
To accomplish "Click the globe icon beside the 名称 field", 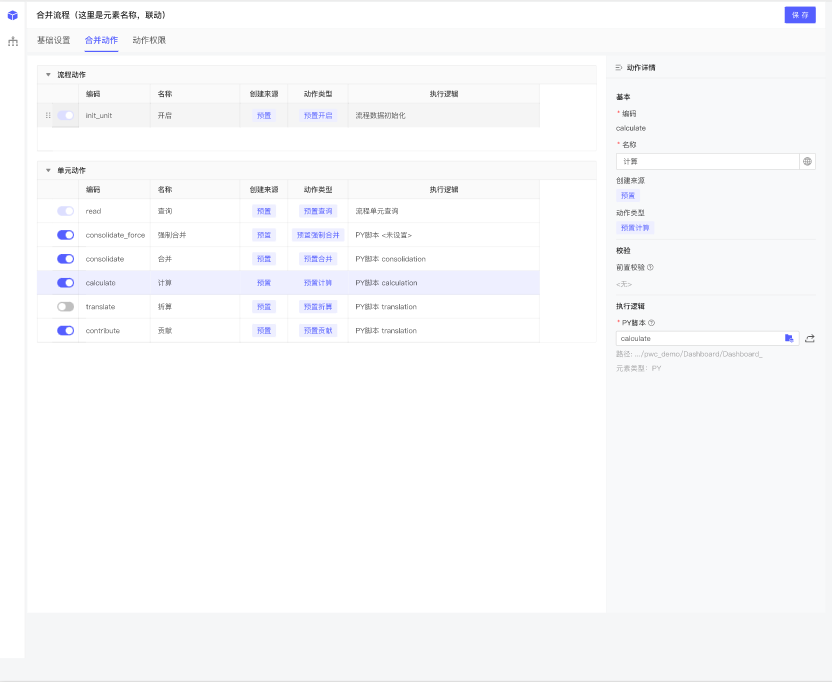I will (x=807, y=161).
